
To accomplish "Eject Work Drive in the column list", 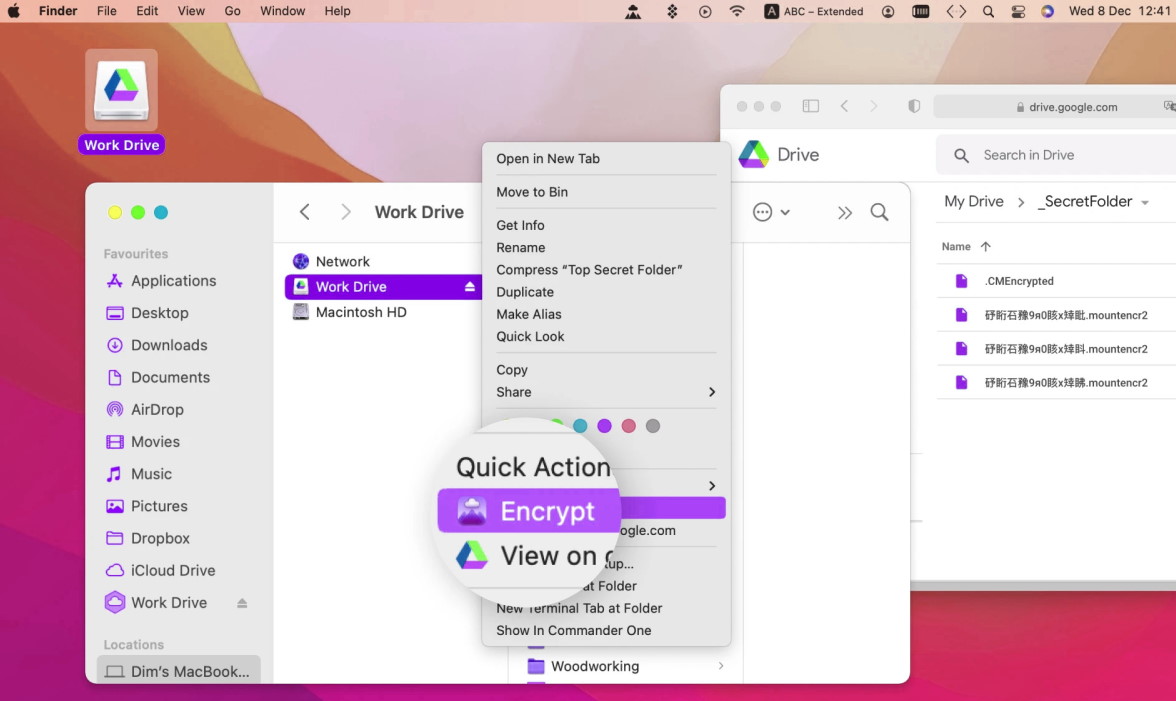I will pyautogui.click(x=470, y=286).
